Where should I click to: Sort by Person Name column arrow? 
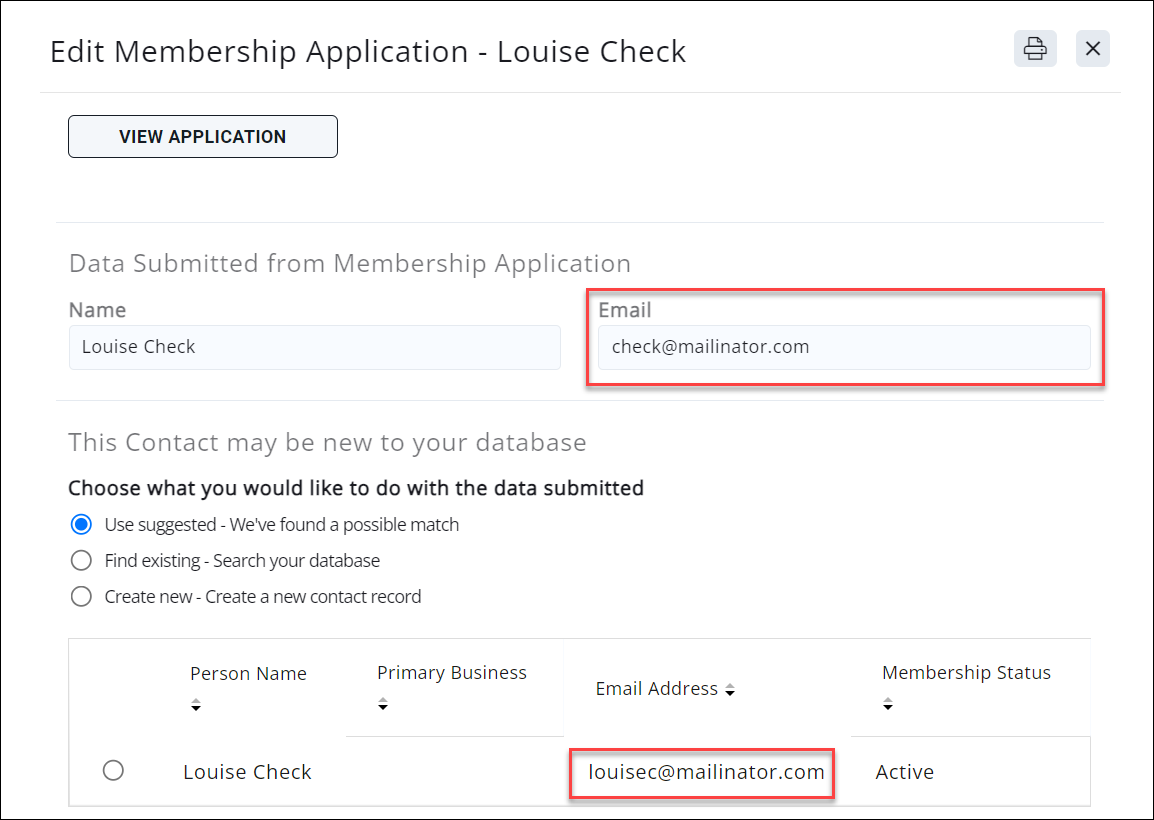[x=196, y=706]
